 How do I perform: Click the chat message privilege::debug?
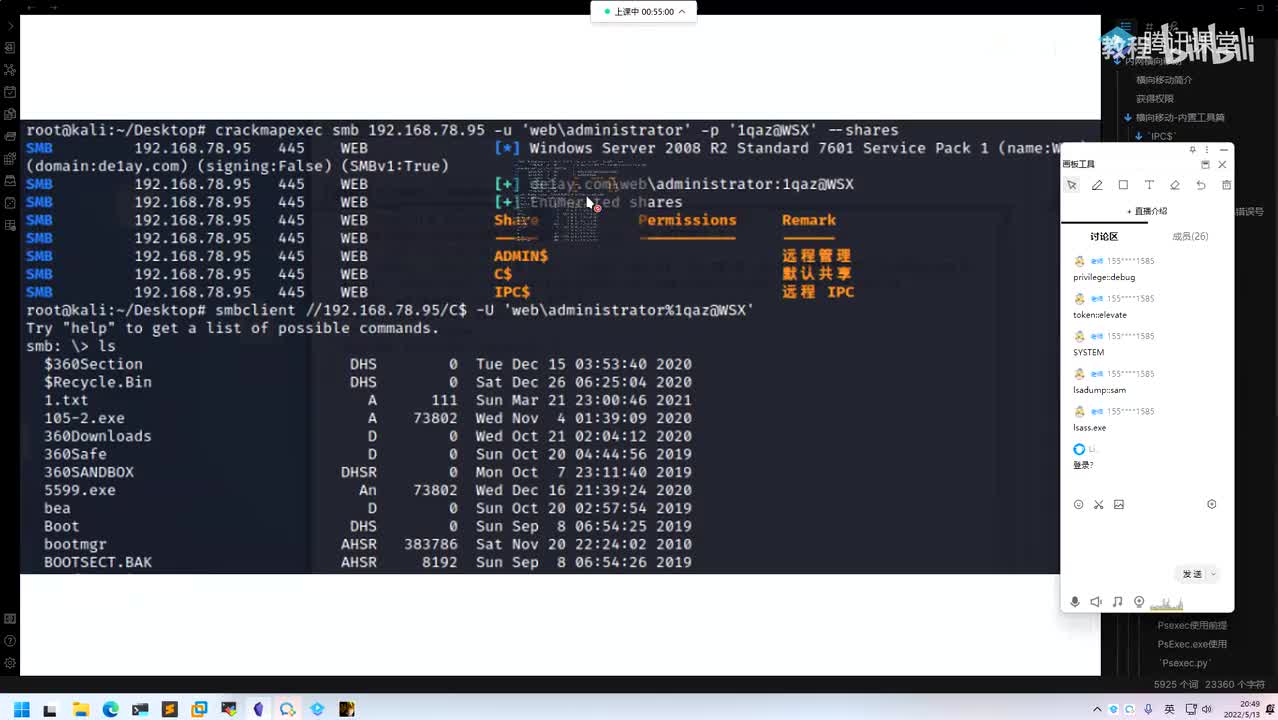tap(1104, 277)
